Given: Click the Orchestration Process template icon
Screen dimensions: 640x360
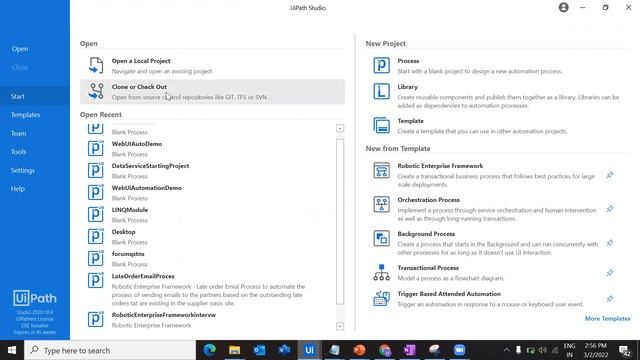Looking at the screenshot, I should [381, 204].
